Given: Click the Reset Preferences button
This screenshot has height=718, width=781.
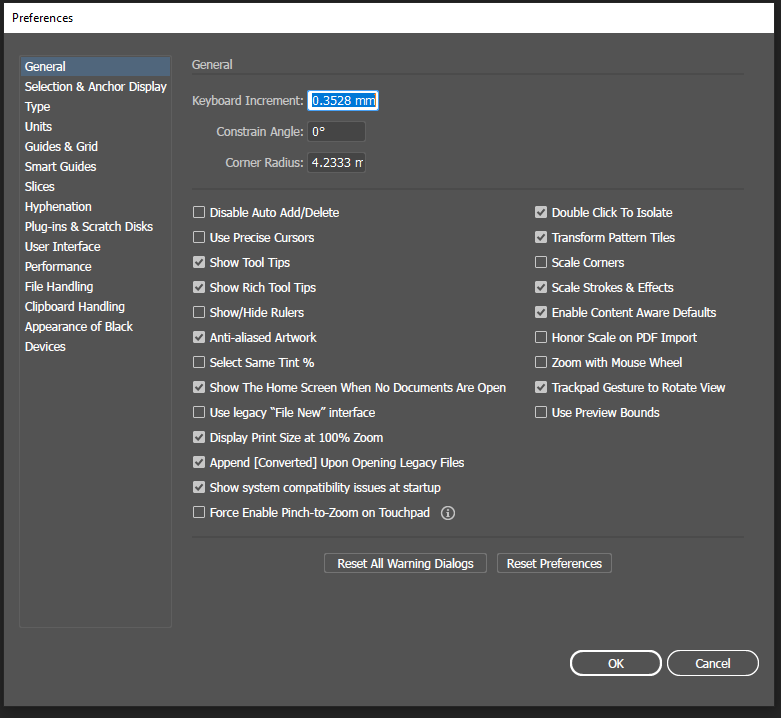Looking at the screenshot, I should 554,564.
